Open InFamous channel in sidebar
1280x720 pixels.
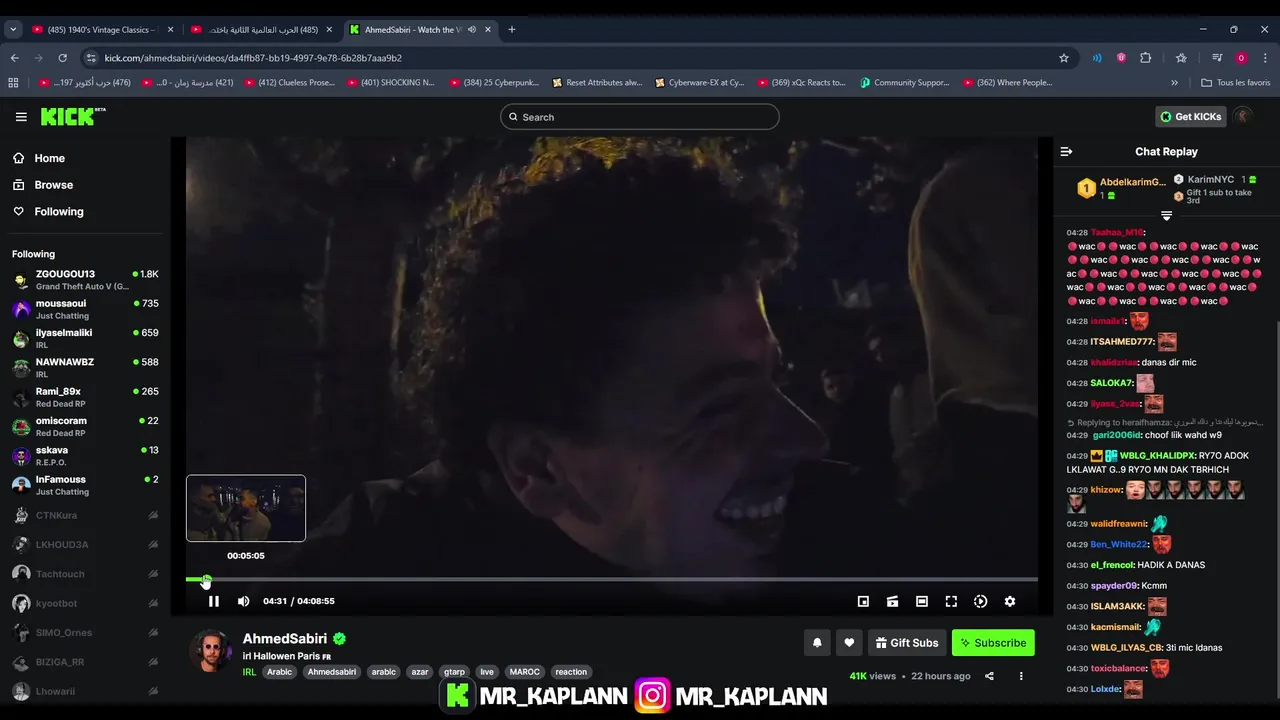(85, 485)
